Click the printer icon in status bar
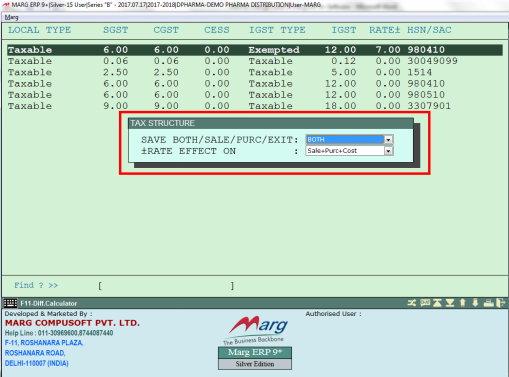 489,303
